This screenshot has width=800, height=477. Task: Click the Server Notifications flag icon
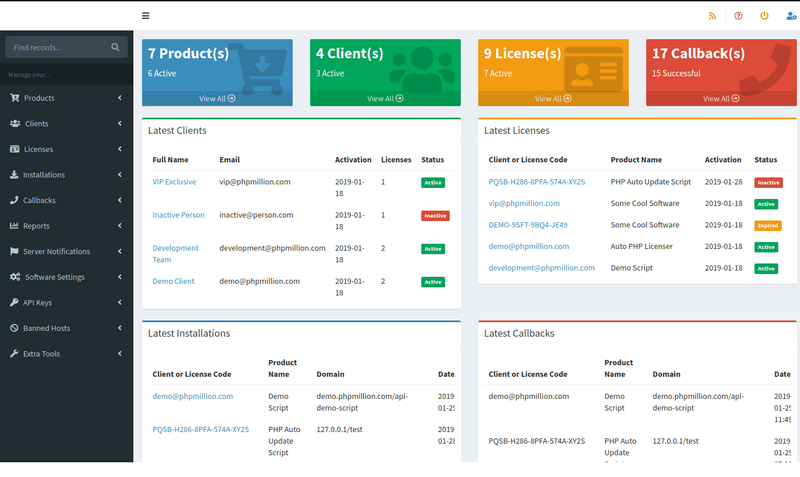14,251
